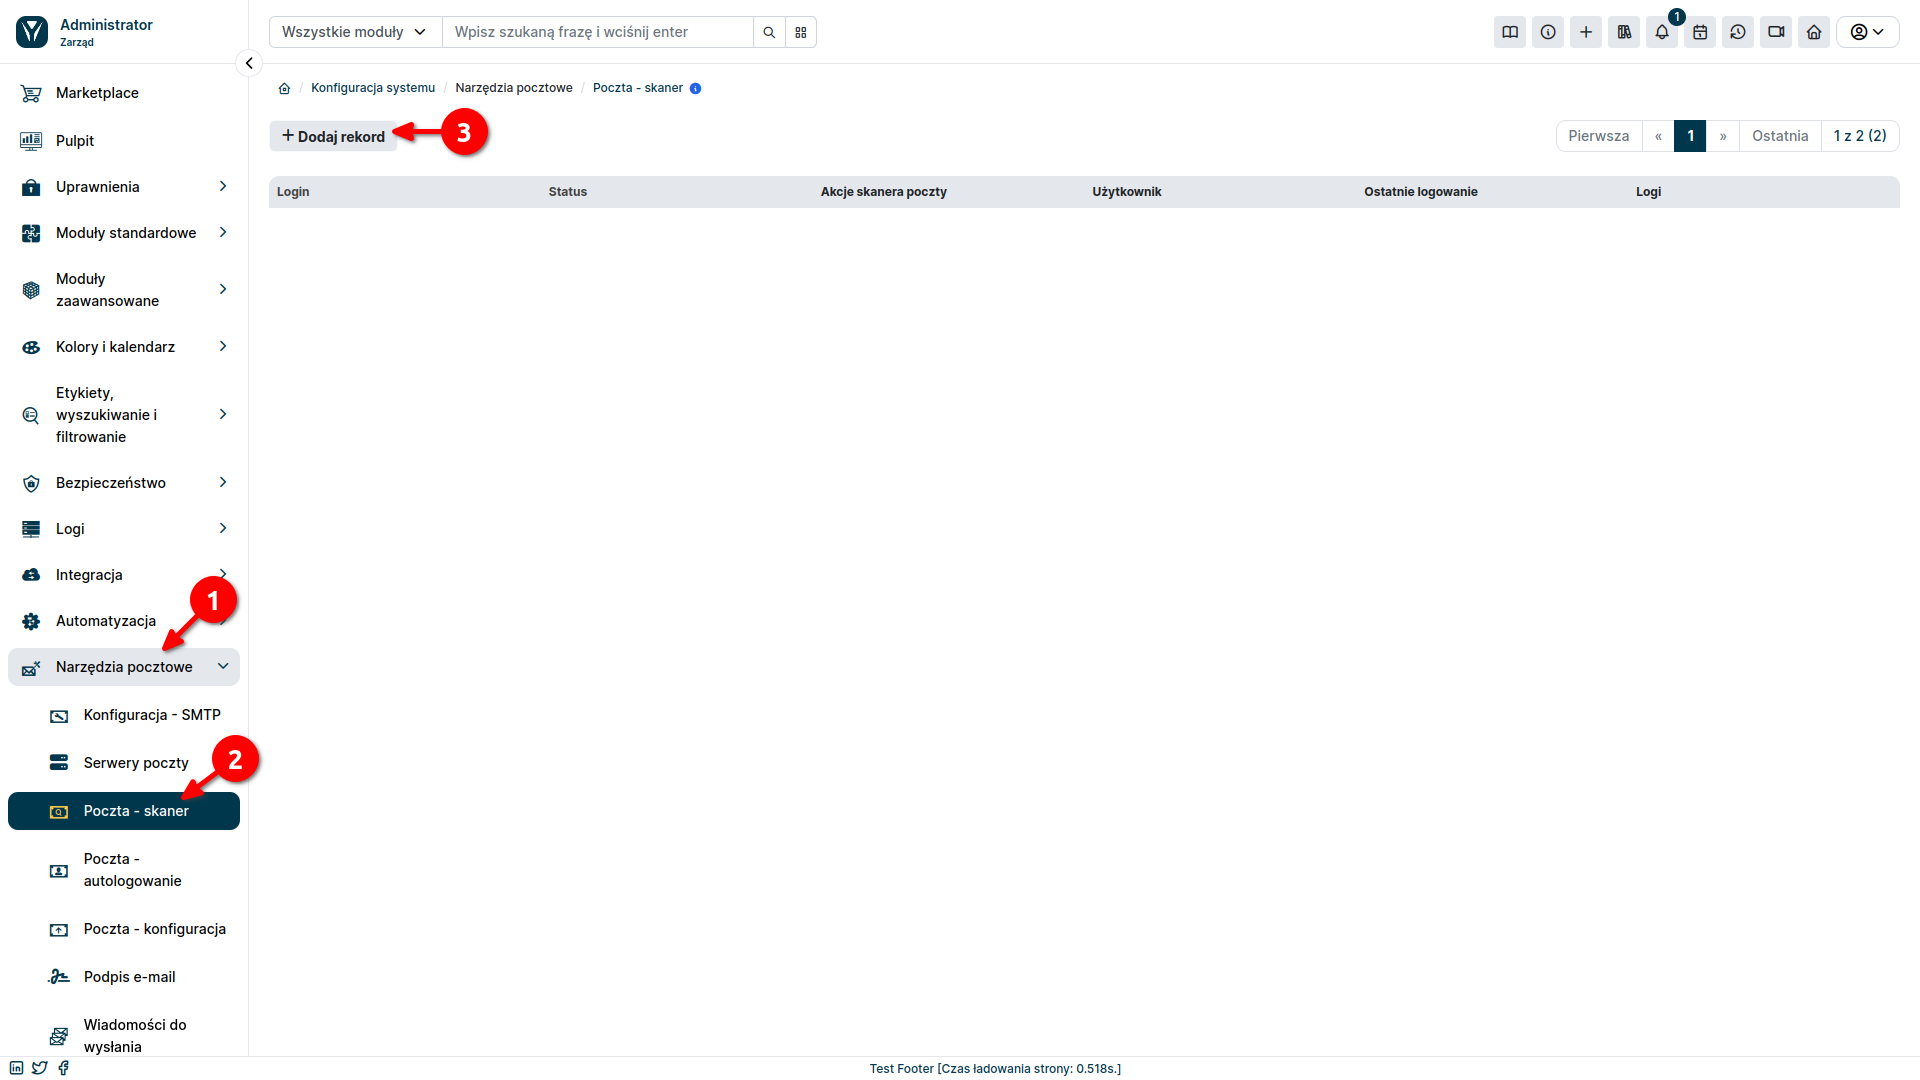
Task: Open Narzędzia pocztowe mail tools section
Action: tap(124, 666)
